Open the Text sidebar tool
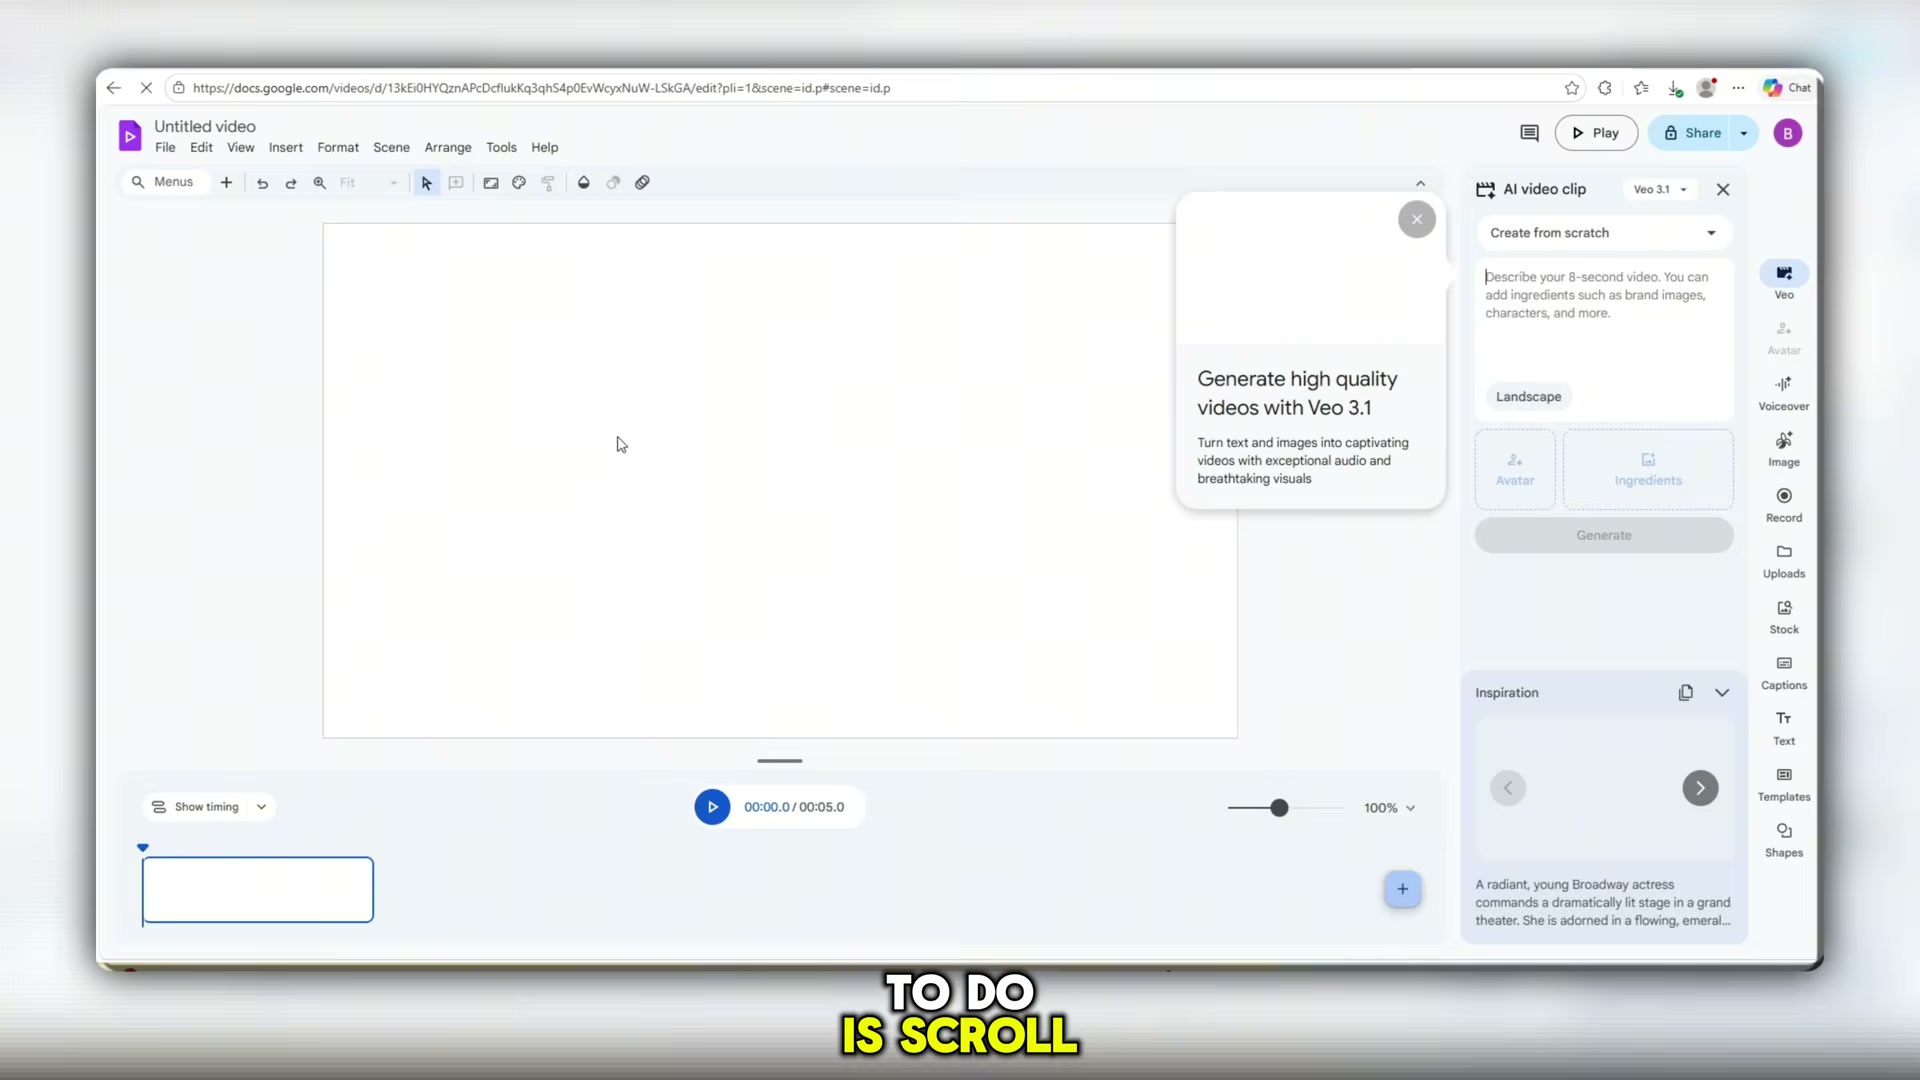This screenshot has width=1920, height=1080. pos(1784,729)
